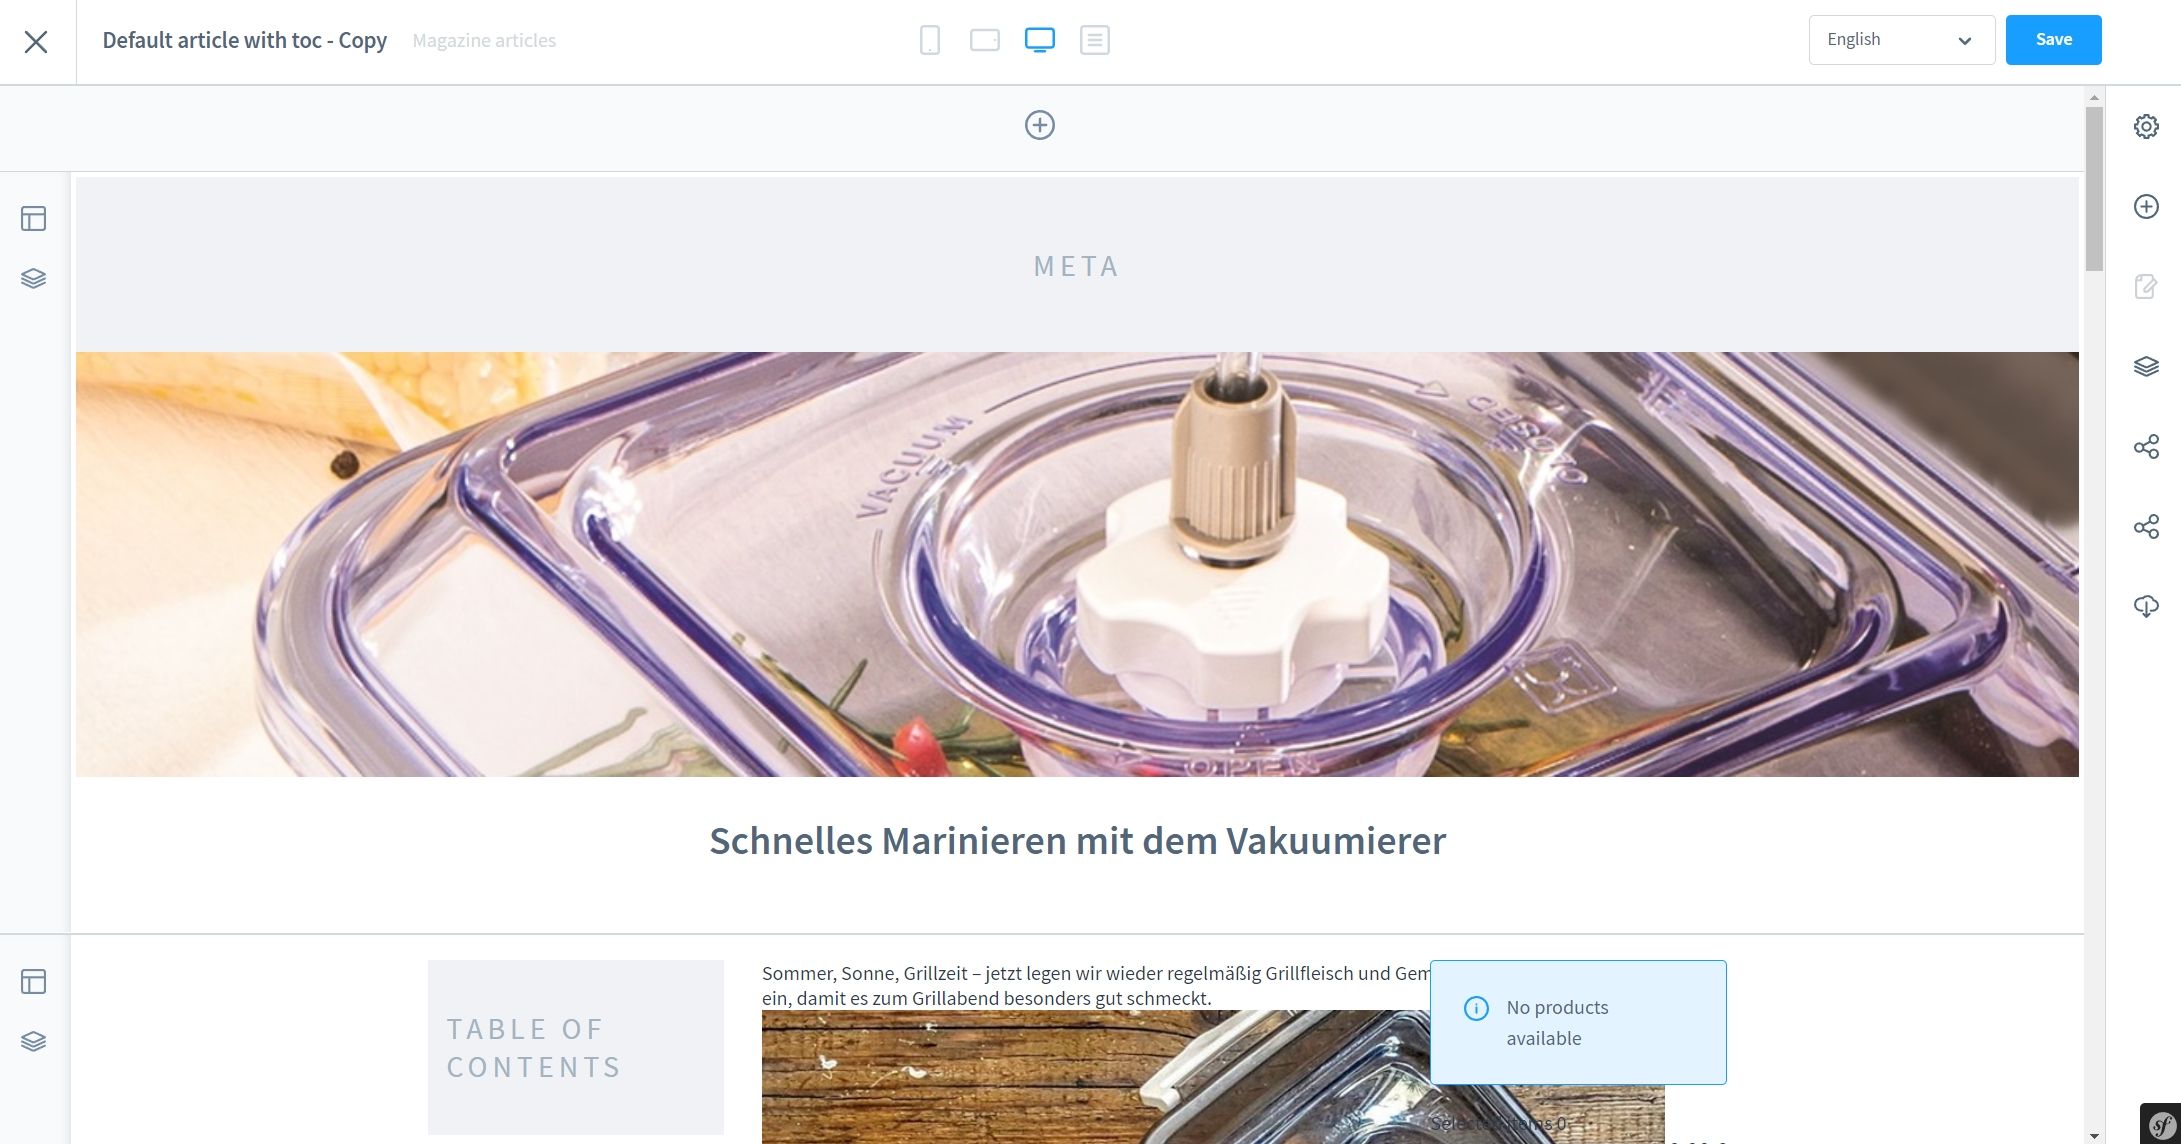Open first section's block layers icon
This screenshot has width=2181, height=1144.
pos(33,279)
